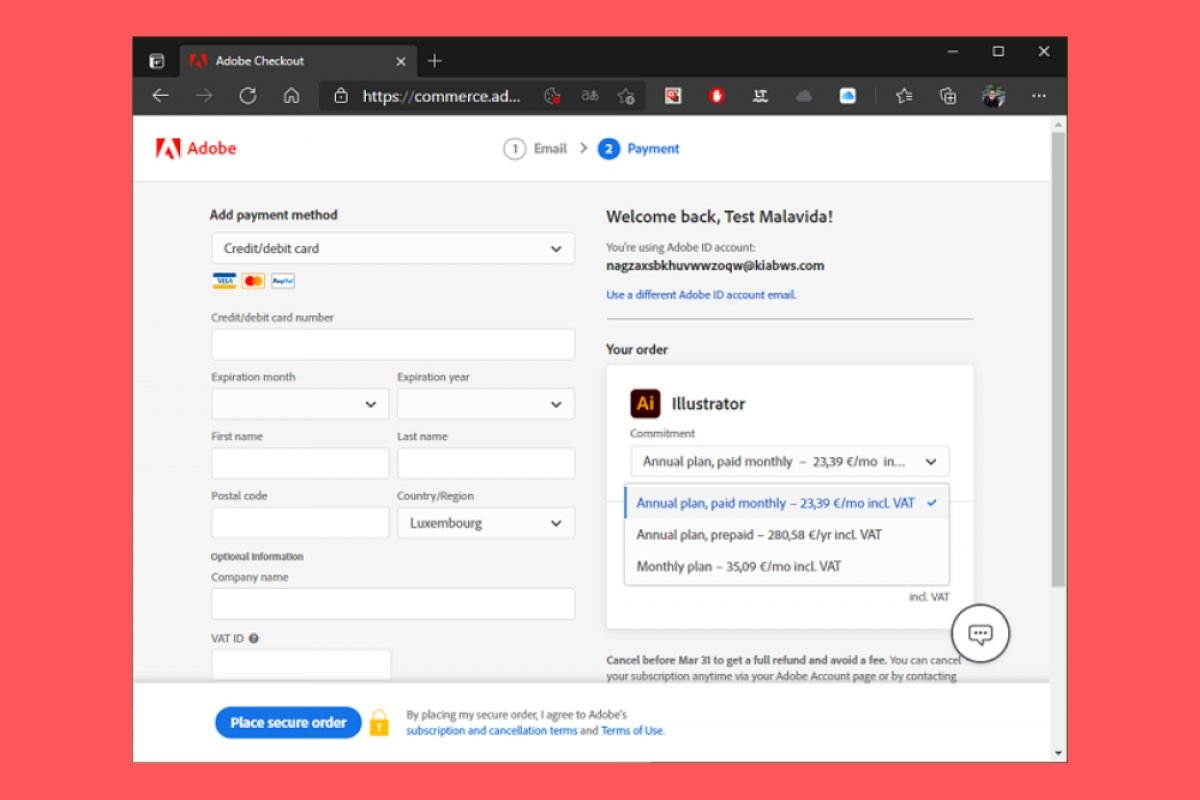Open the Country/Region Luxembourg dropdown
Screen dimensions: 1200x800
click(x=486, y=523)
